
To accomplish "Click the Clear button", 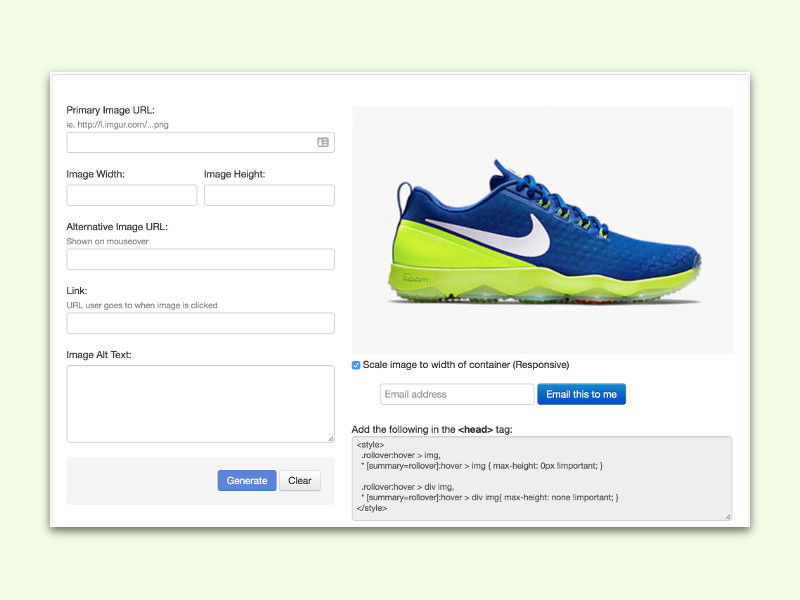I will click(300, 481).
